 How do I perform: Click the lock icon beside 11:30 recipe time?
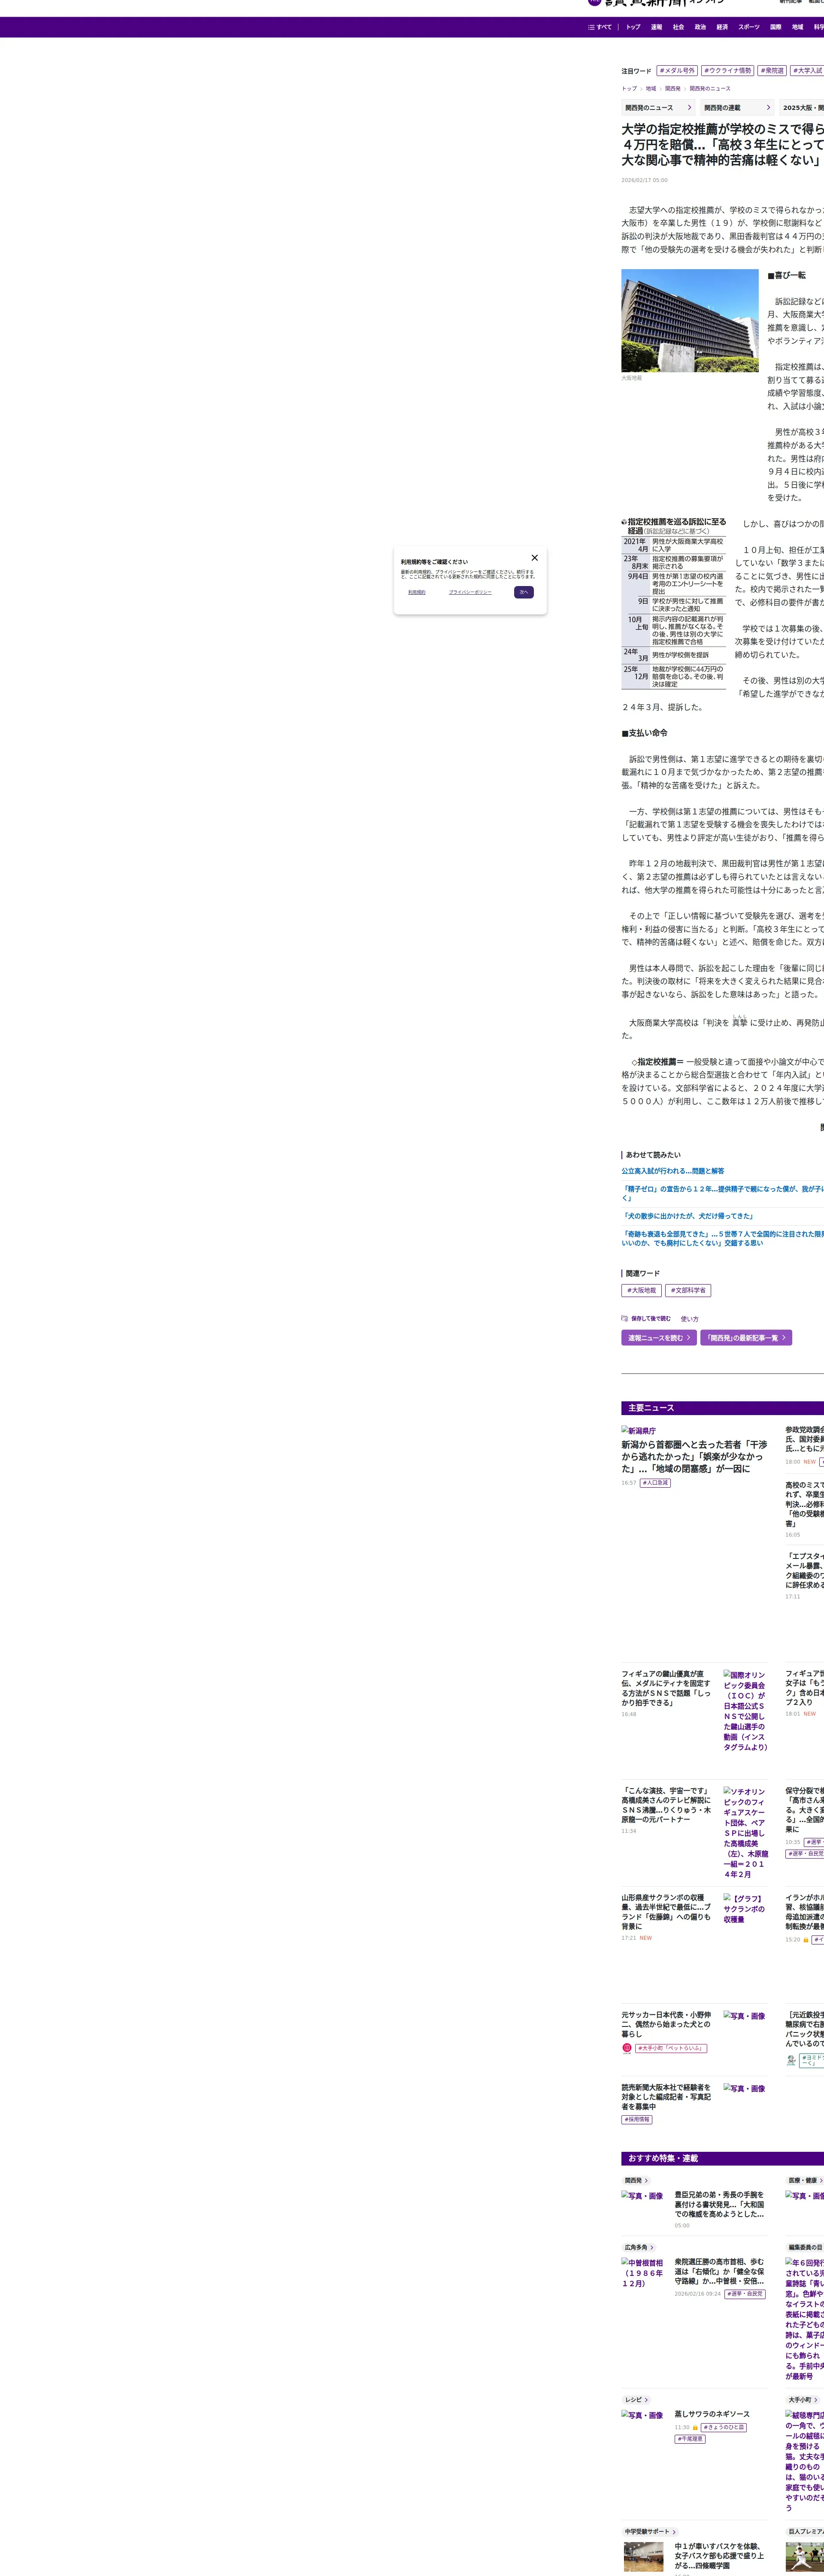(x=695, y=2427)
